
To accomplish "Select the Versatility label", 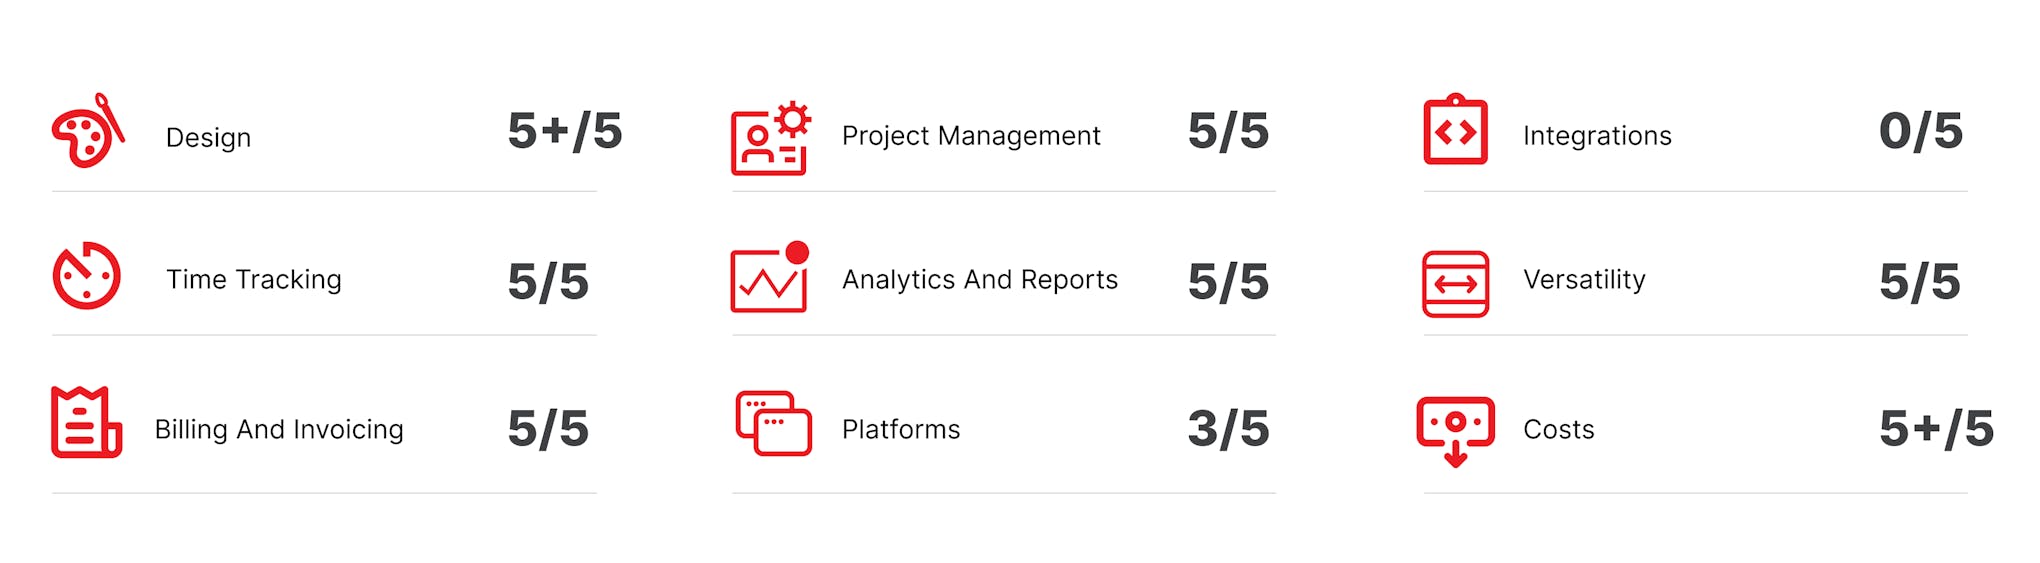I will click(1584, 279).
